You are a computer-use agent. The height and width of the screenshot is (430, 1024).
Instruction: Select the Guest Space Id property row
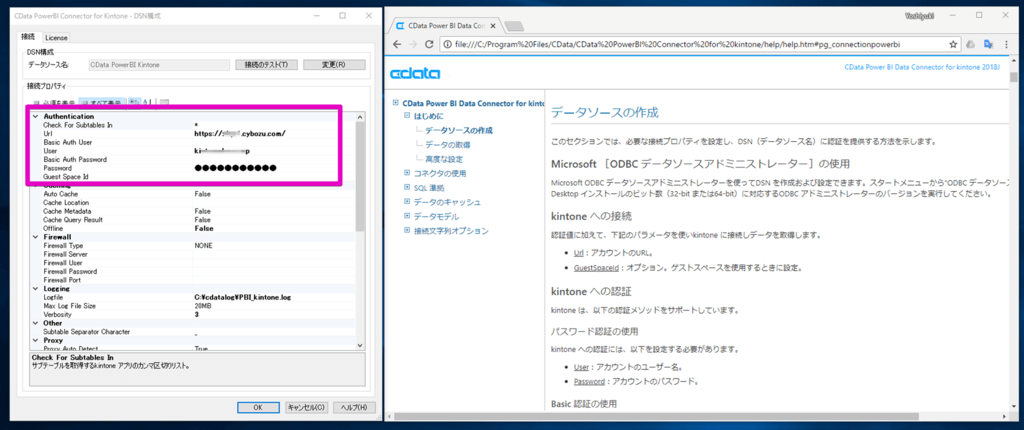pyautogui.click(x=193, y=176)
